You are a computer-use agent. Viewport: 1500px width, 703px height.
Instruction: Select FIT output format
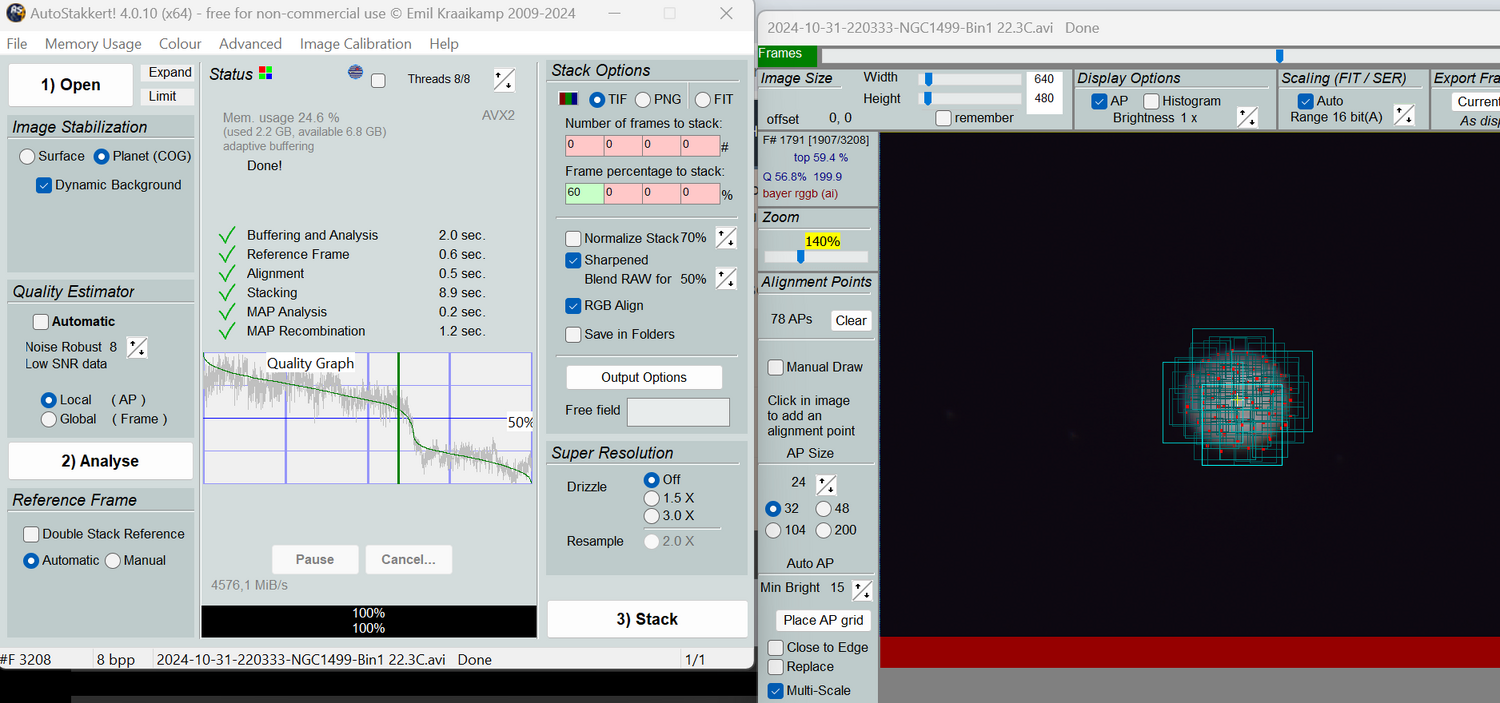pos(703,99)
